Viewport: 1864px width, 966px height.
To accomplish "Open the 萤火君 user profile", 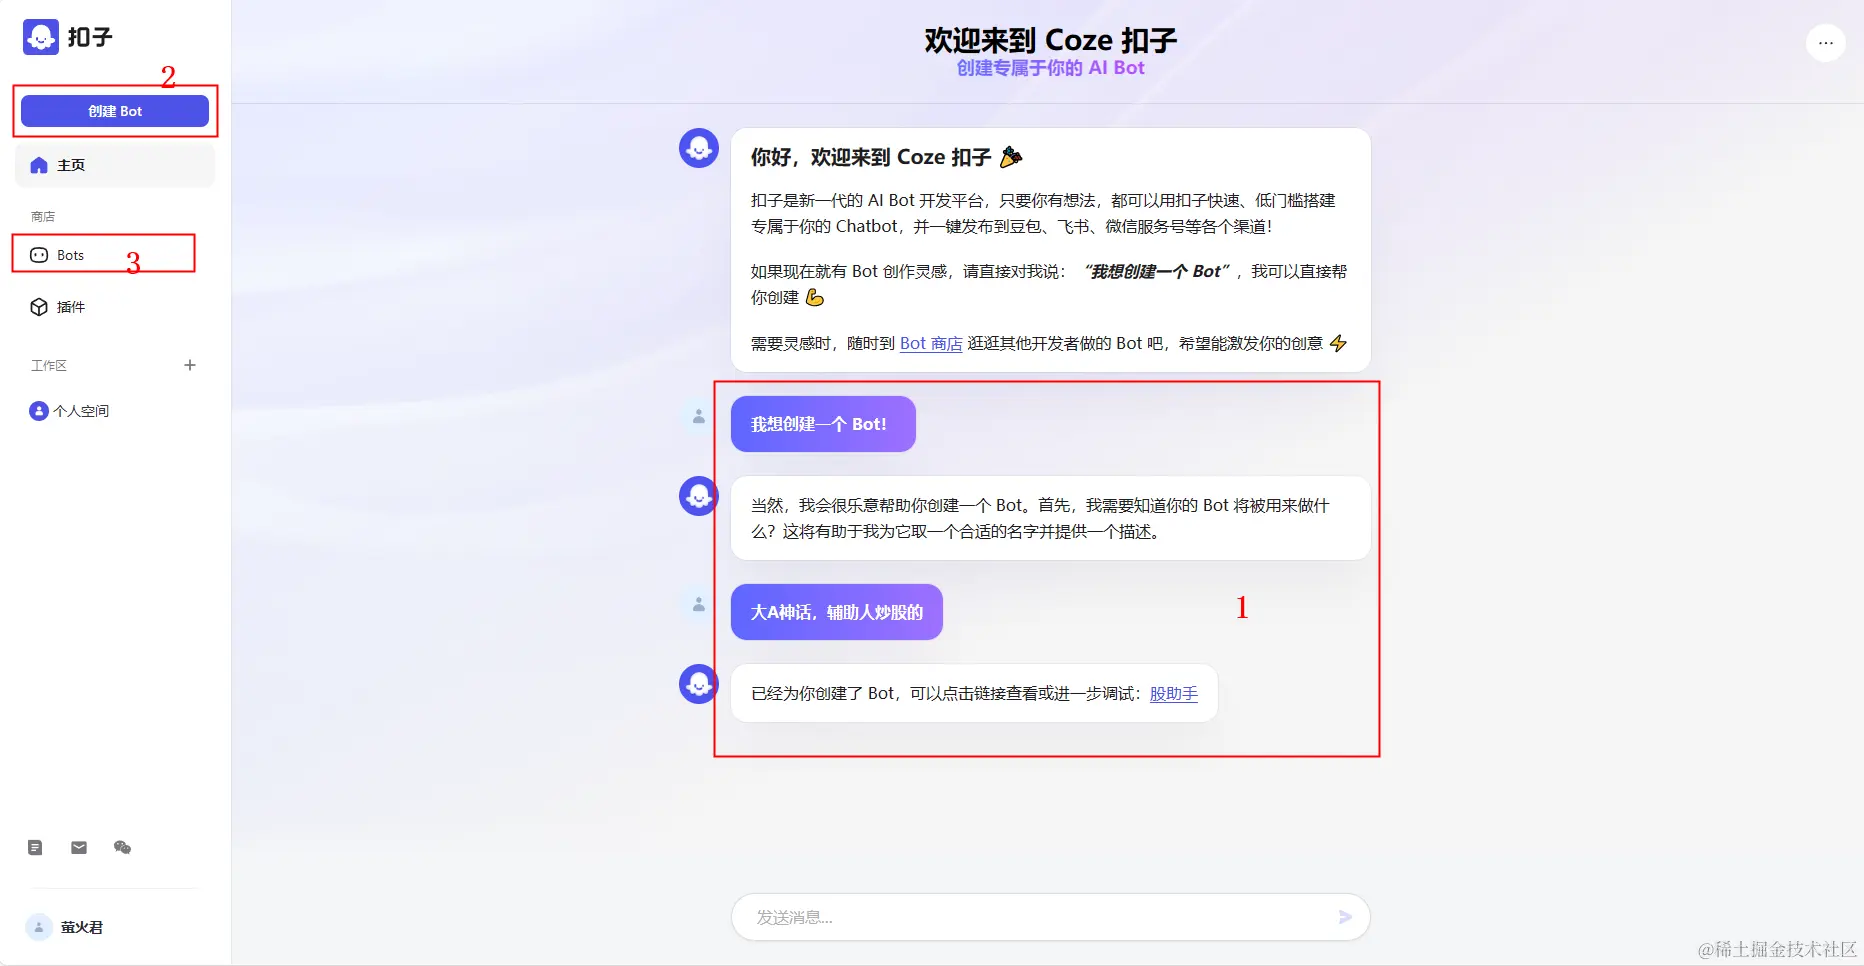I will [x=65, y=927].
